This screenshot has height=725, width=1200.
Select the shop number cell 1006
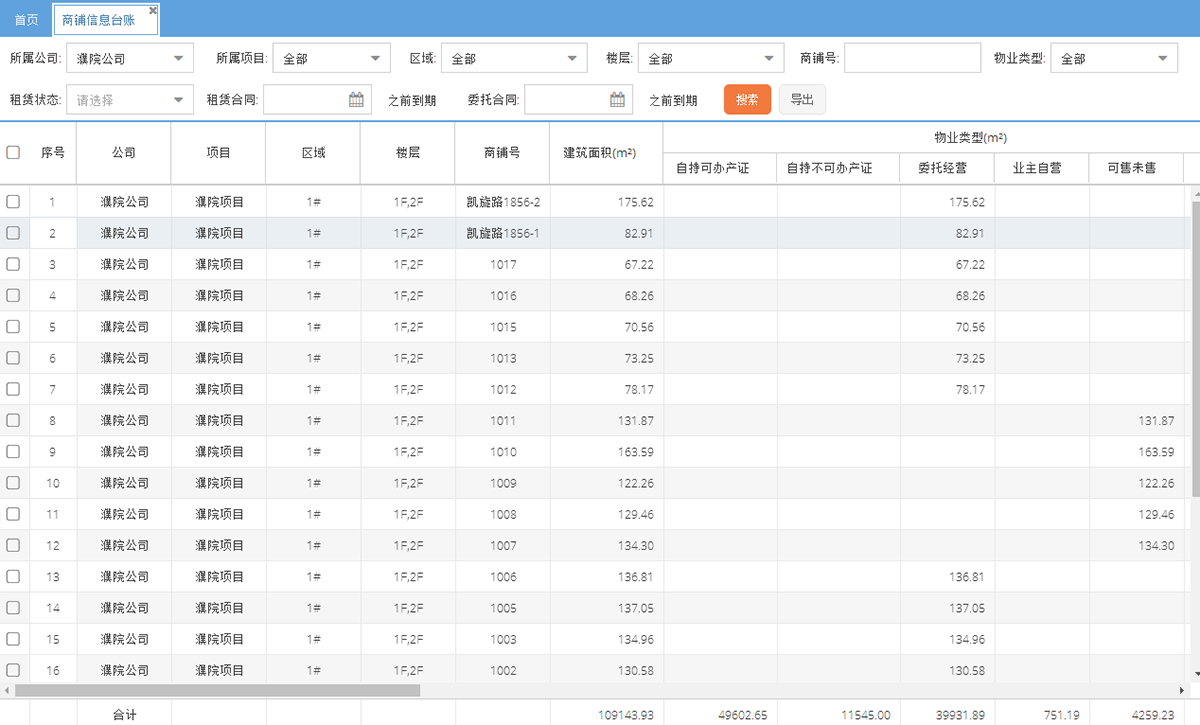(503, 577)
